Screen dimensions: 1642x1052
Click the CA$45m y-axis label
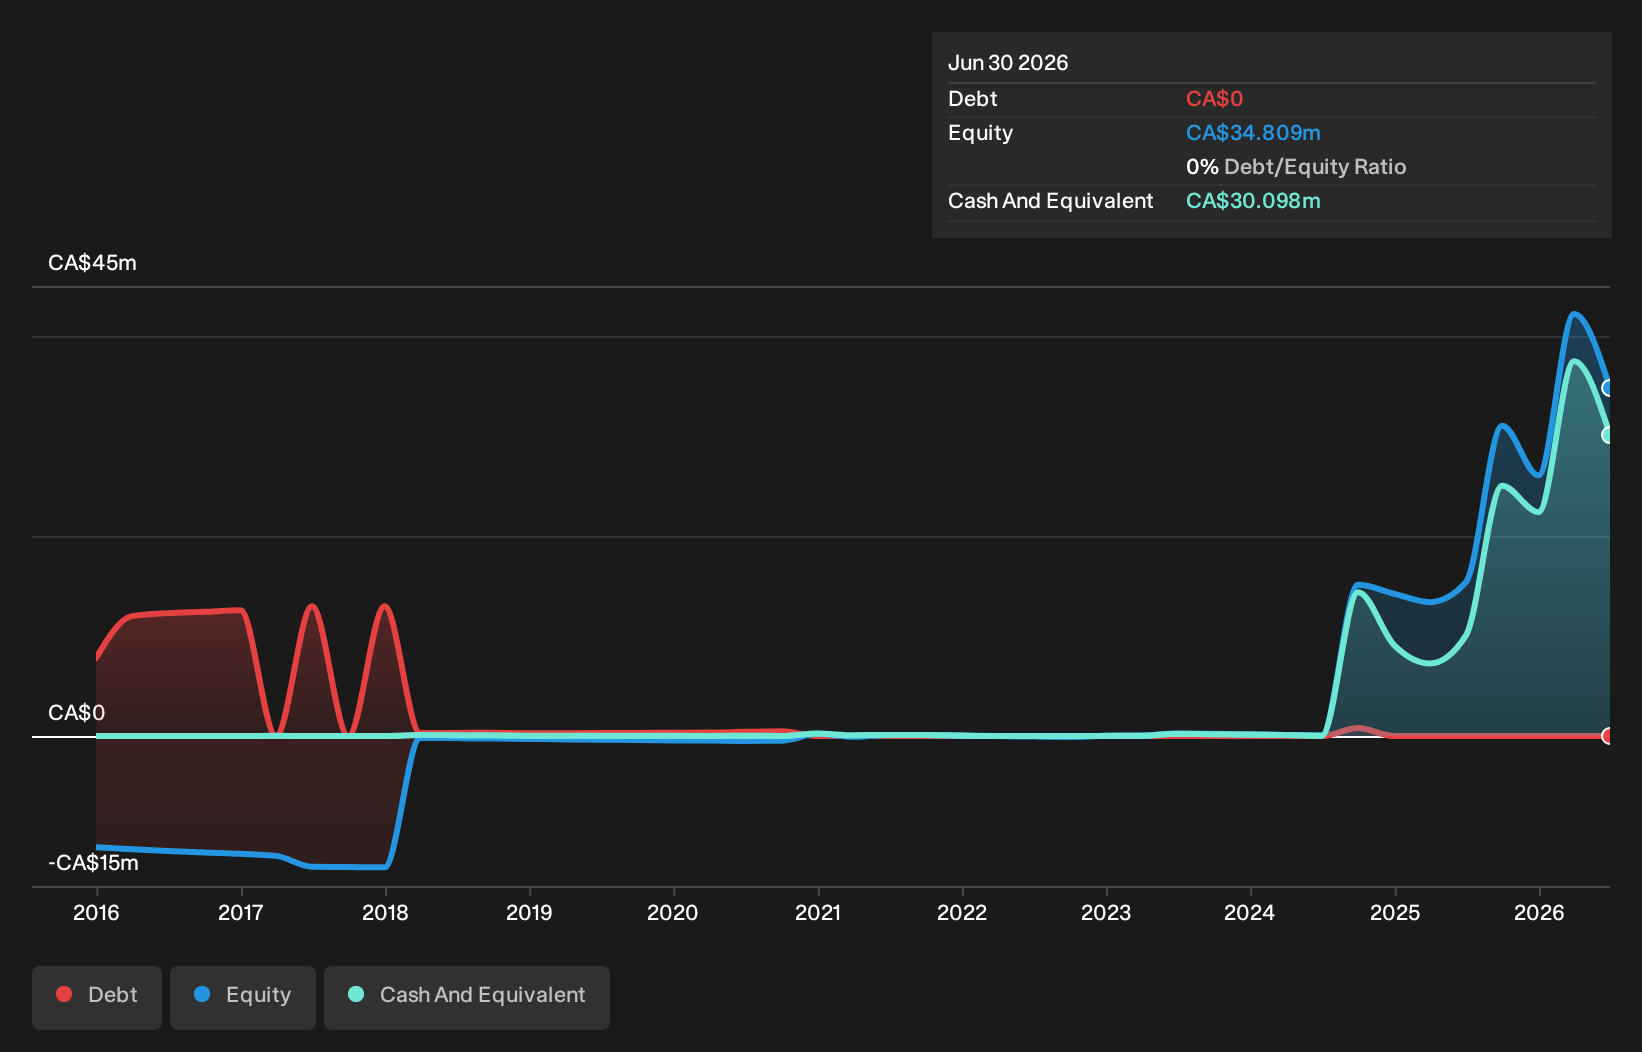pos(92,263)
